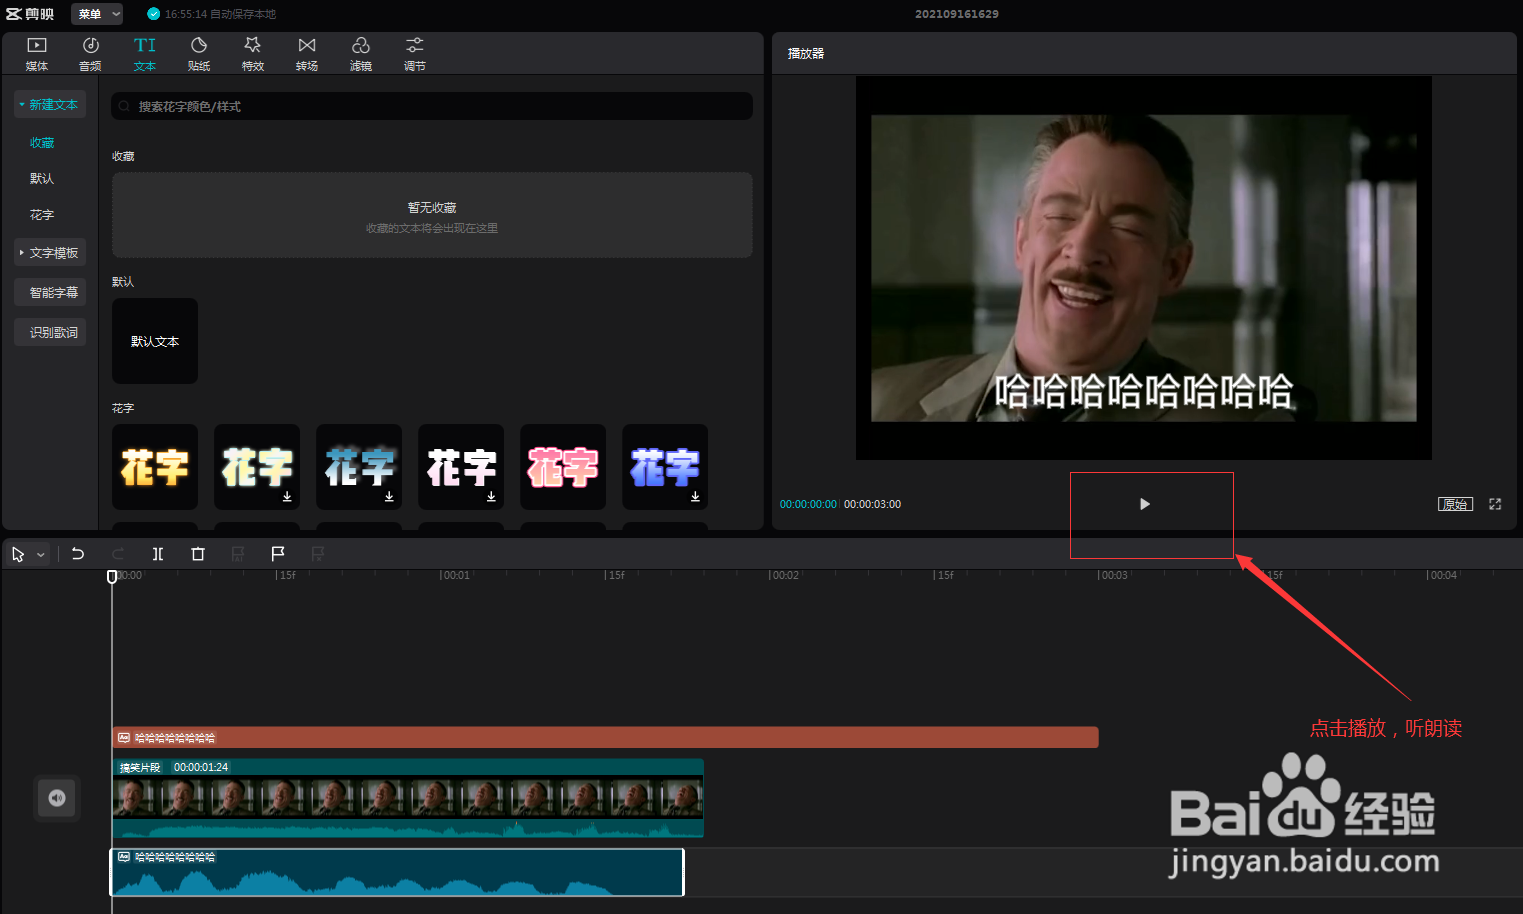Select the 文本 text tab

point(145,54)
